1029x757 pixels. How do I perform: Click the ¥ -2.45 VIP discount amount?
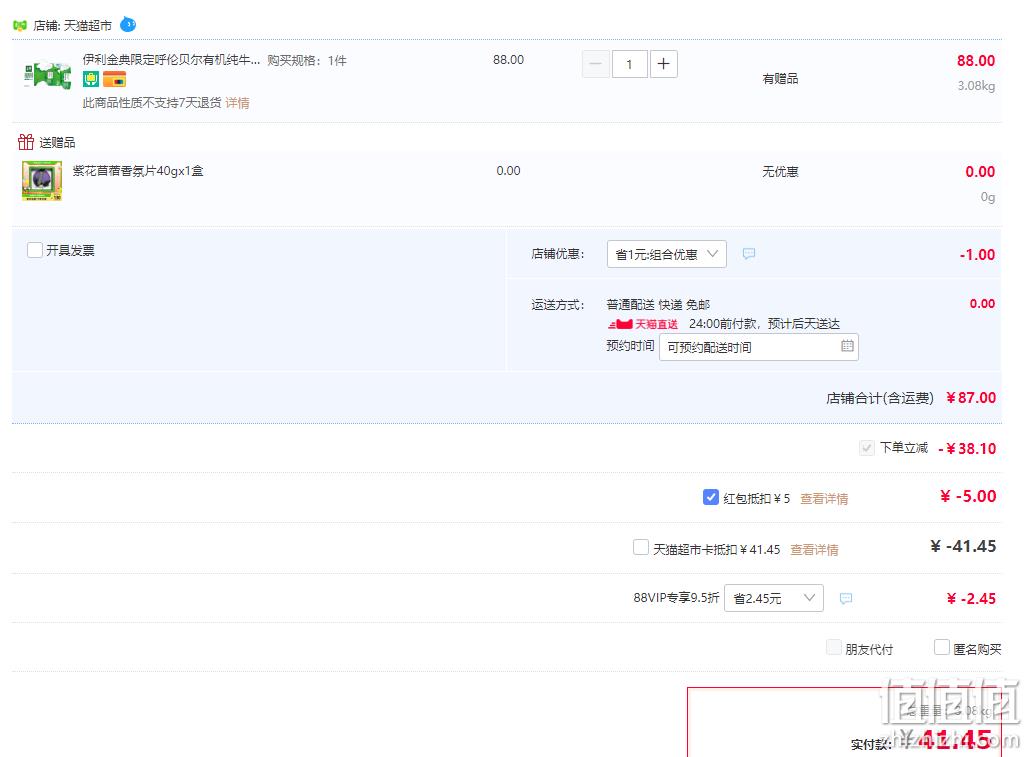(x=971, y=598)
